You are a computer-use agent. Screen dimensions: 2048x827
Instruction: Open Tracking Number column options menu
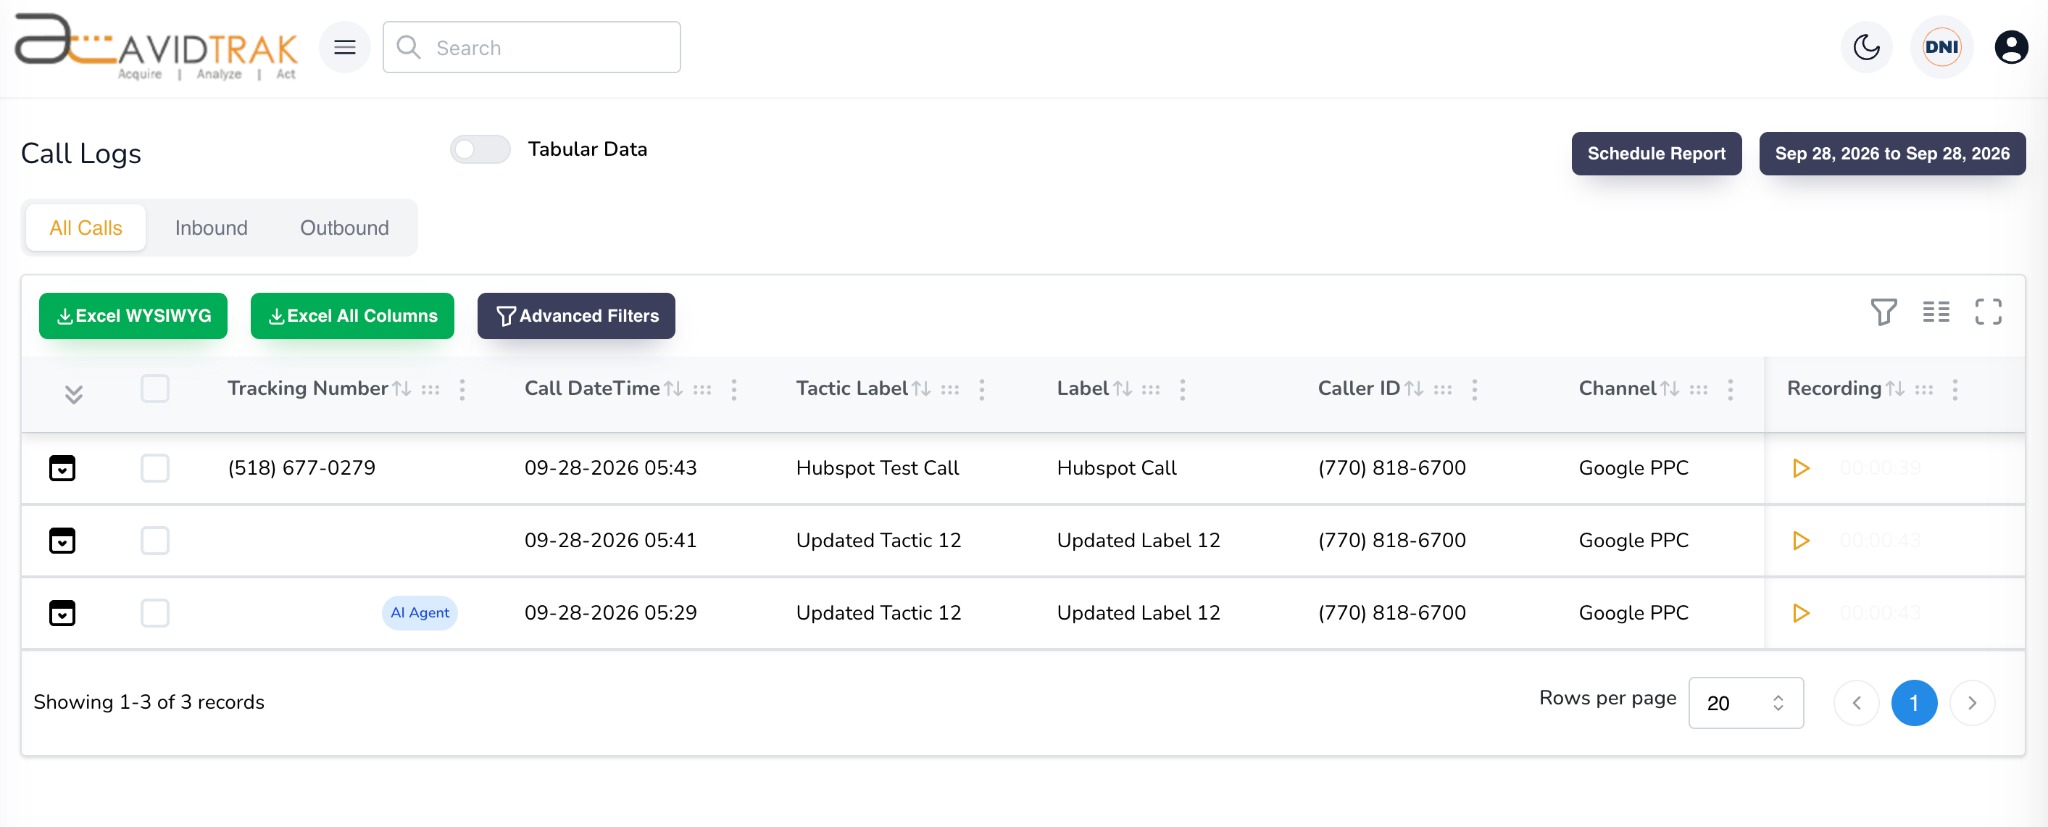pyautogui.click(x=462, y=389)
